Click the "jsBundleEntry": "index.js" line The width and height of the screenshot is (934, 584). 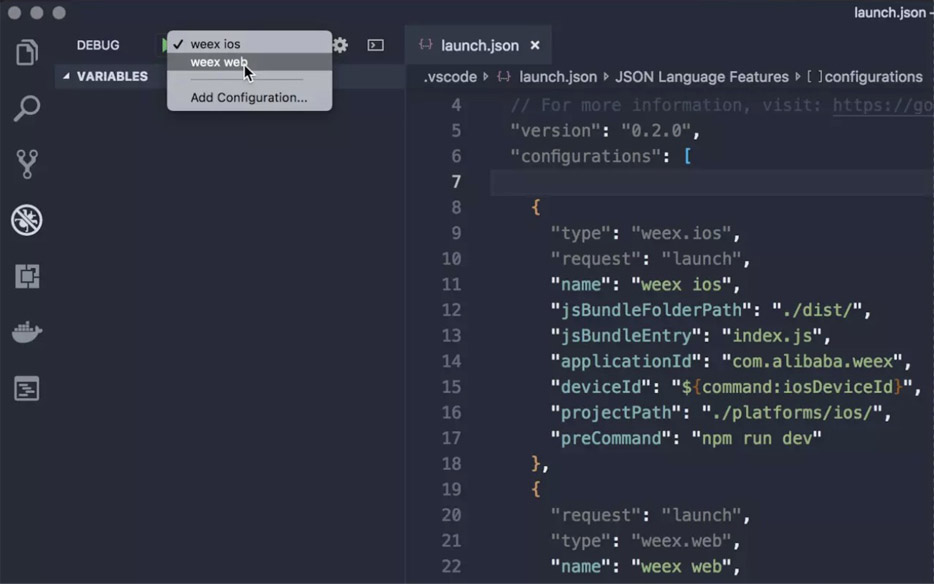[690, 336]
